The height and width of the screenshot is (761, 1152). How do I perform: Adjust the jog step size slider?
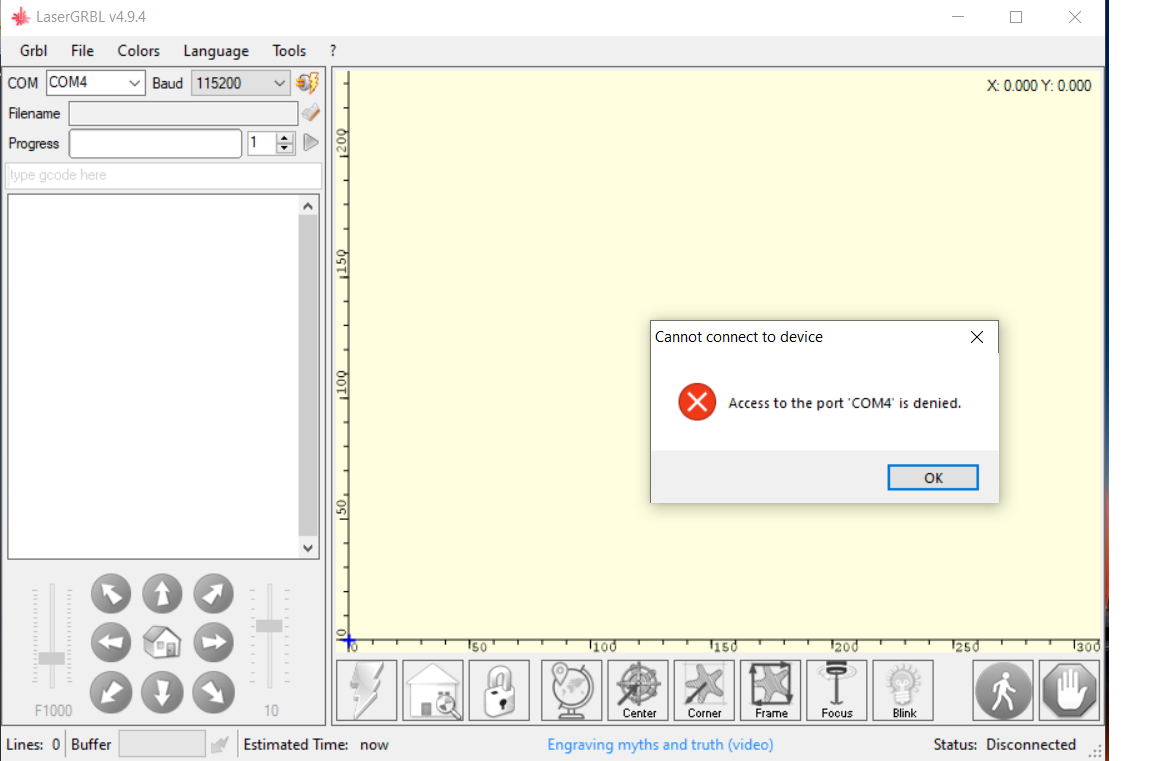click(x=269, y=625)
